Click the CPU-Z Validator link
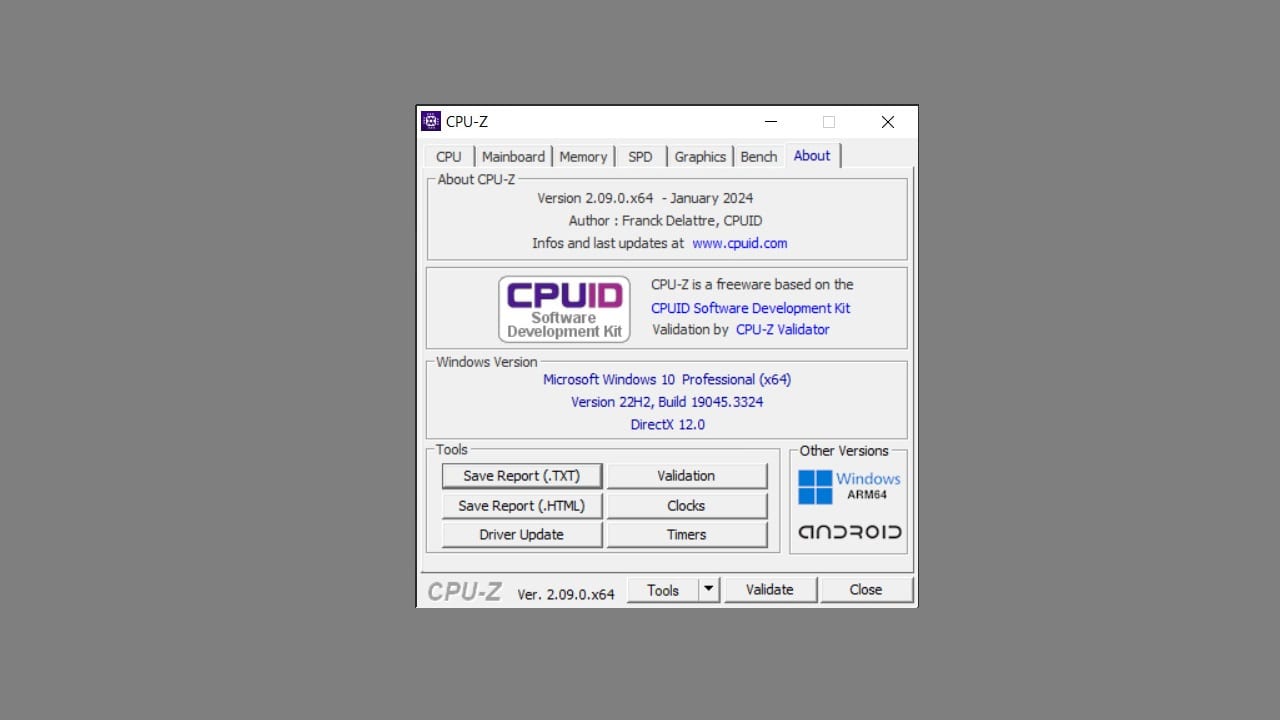The image size is (1280, 720). (x=782, y=329)
